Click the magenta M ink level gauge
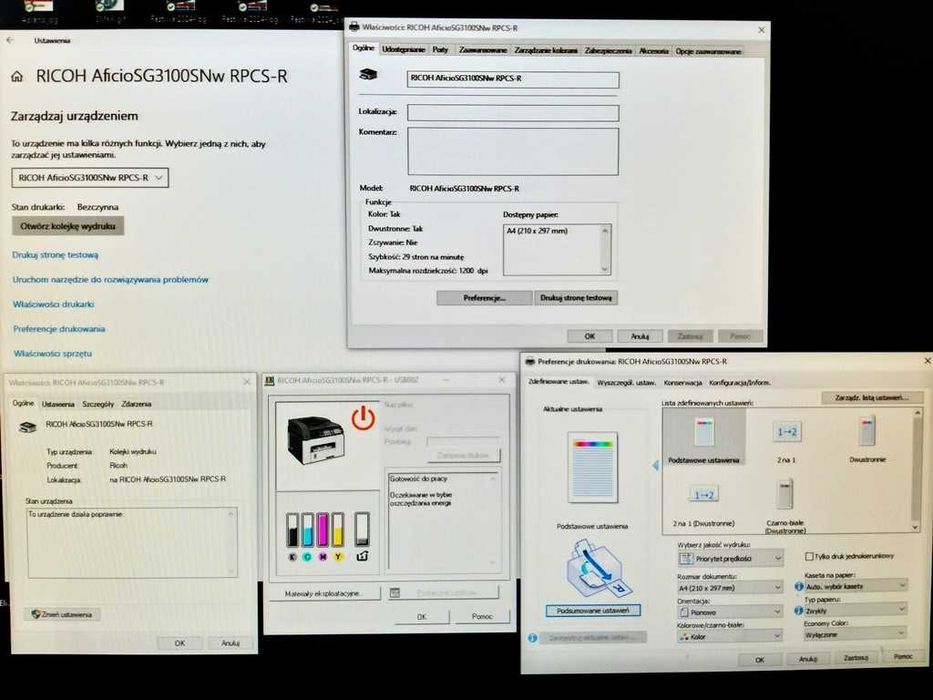Viewport: 933px width, 700px height. tap(323, 530)
